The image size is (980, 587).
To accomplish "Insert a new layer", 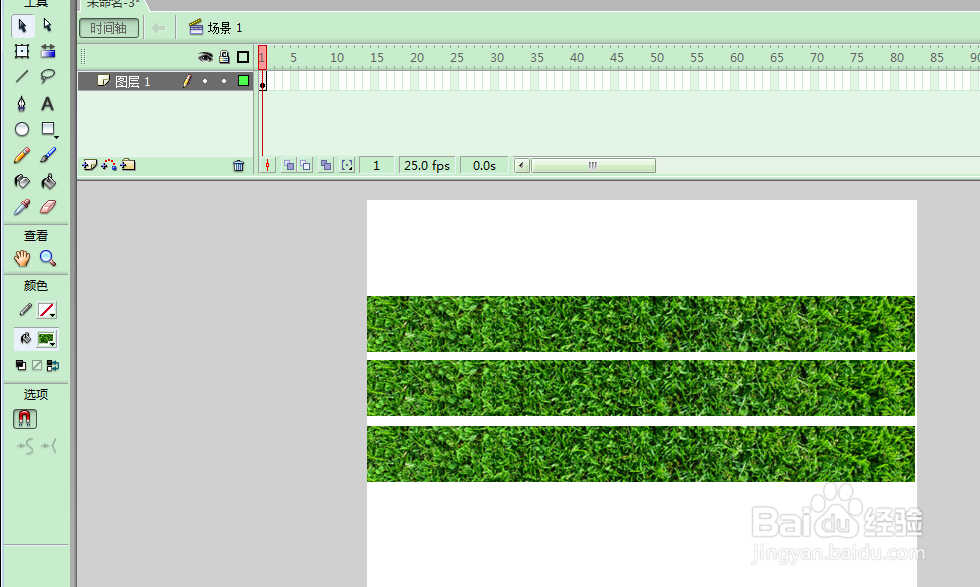I will (x=89, y=165).
